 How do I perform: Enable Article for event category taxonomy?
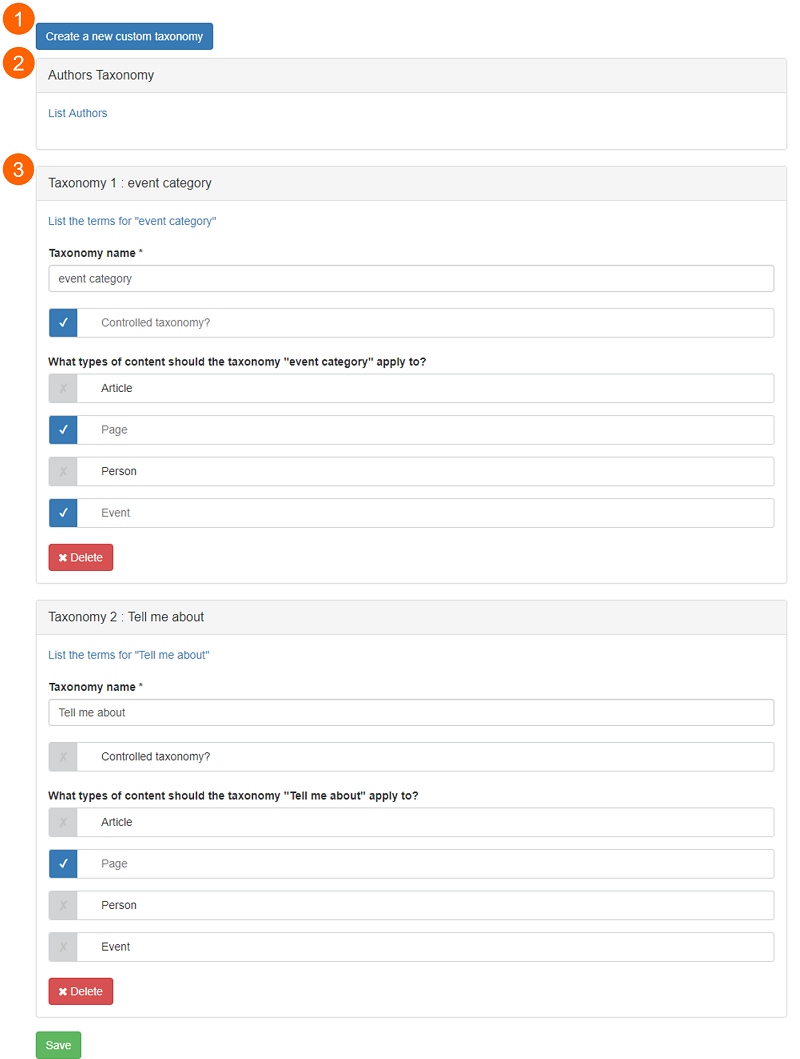click(x=63, y=388)
